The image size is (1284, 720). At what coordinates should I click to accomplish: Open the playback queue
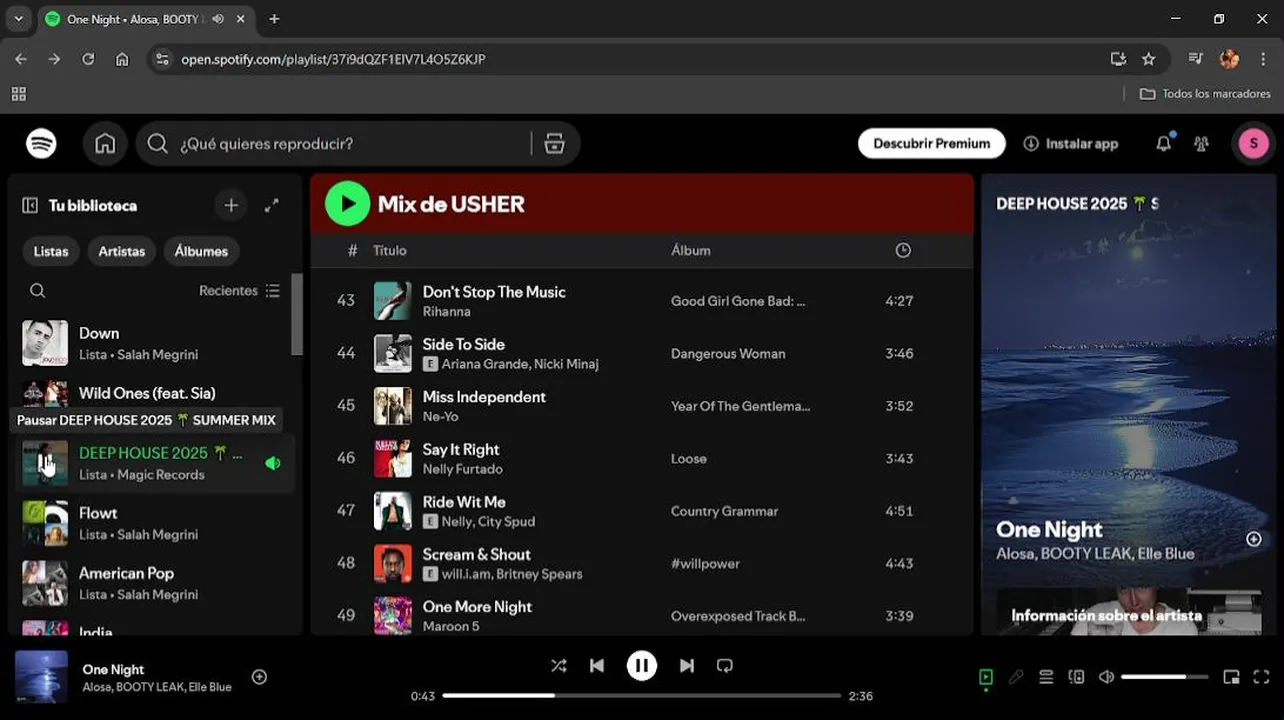point(1046,677)
